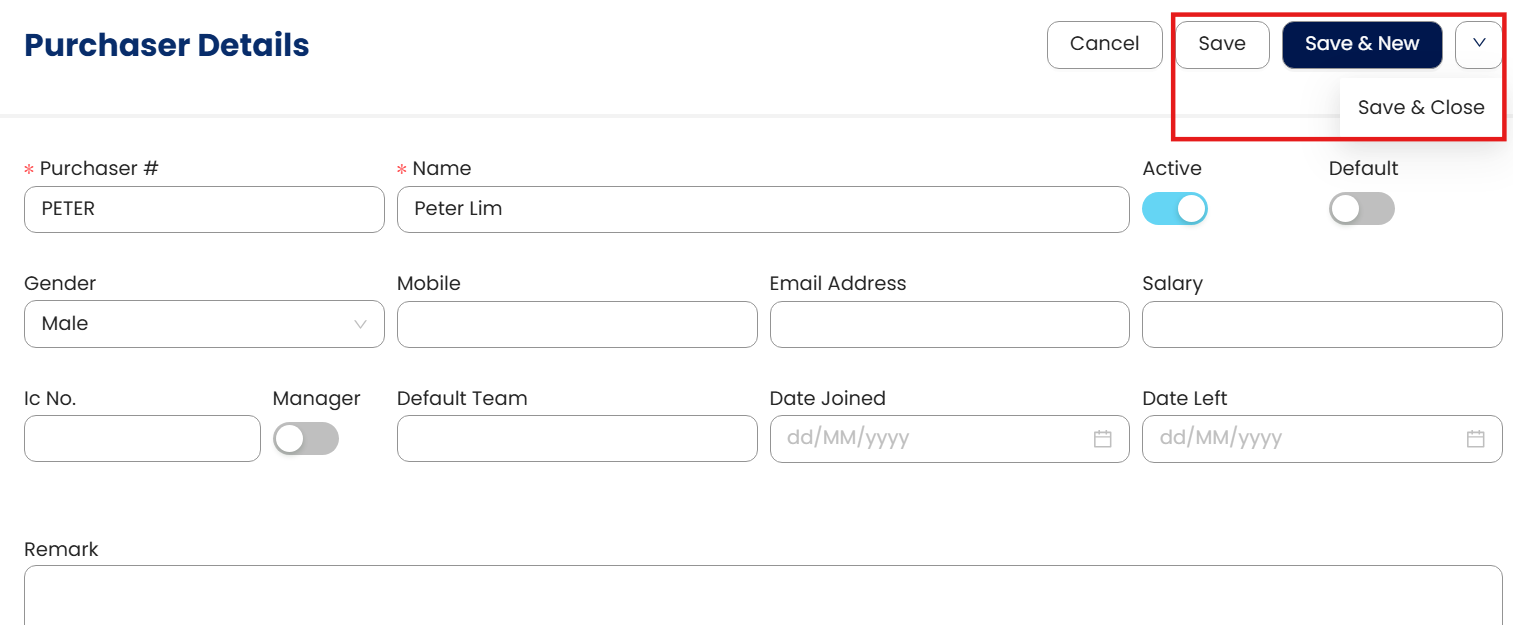Viewport: 1513px width, 625px height.
Task: Turn on the Manager toggle
Action: pyautogui.click(x=306, y=439)
